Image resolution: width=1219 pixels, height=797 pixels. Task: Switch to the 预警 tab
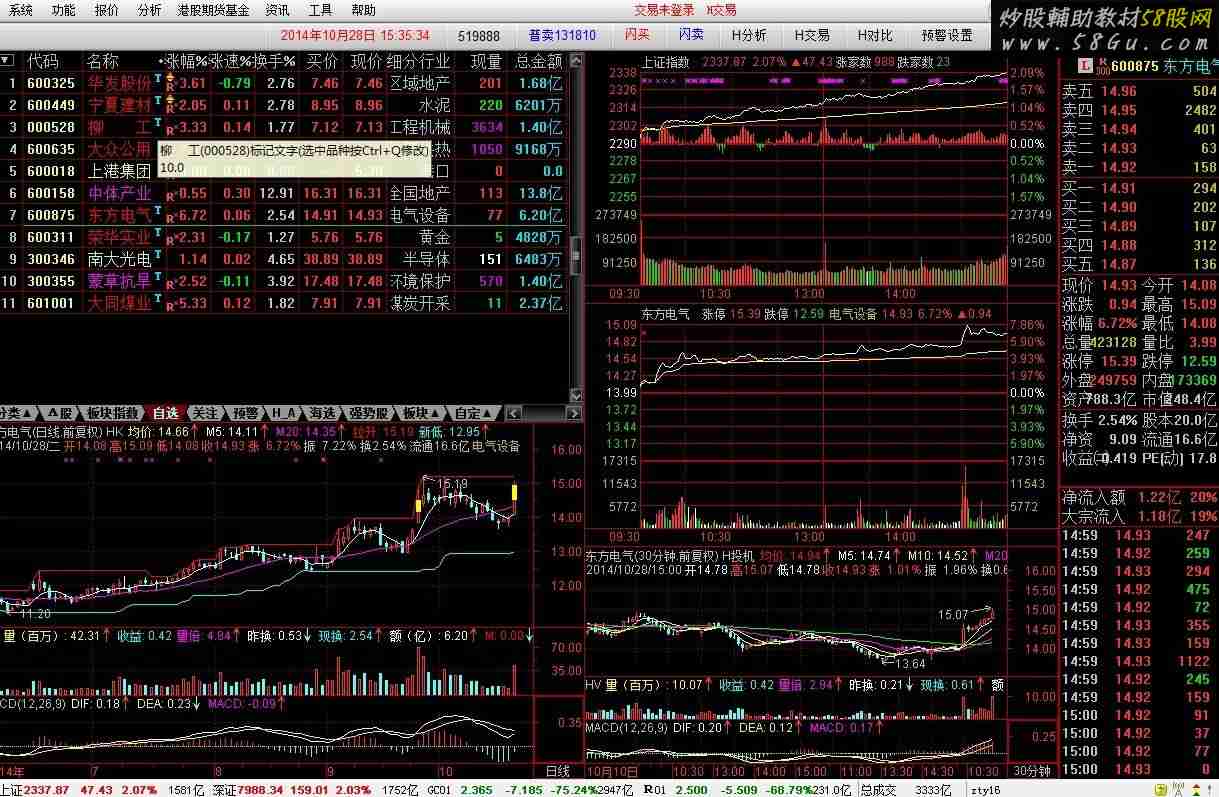[x=245, y=413]
